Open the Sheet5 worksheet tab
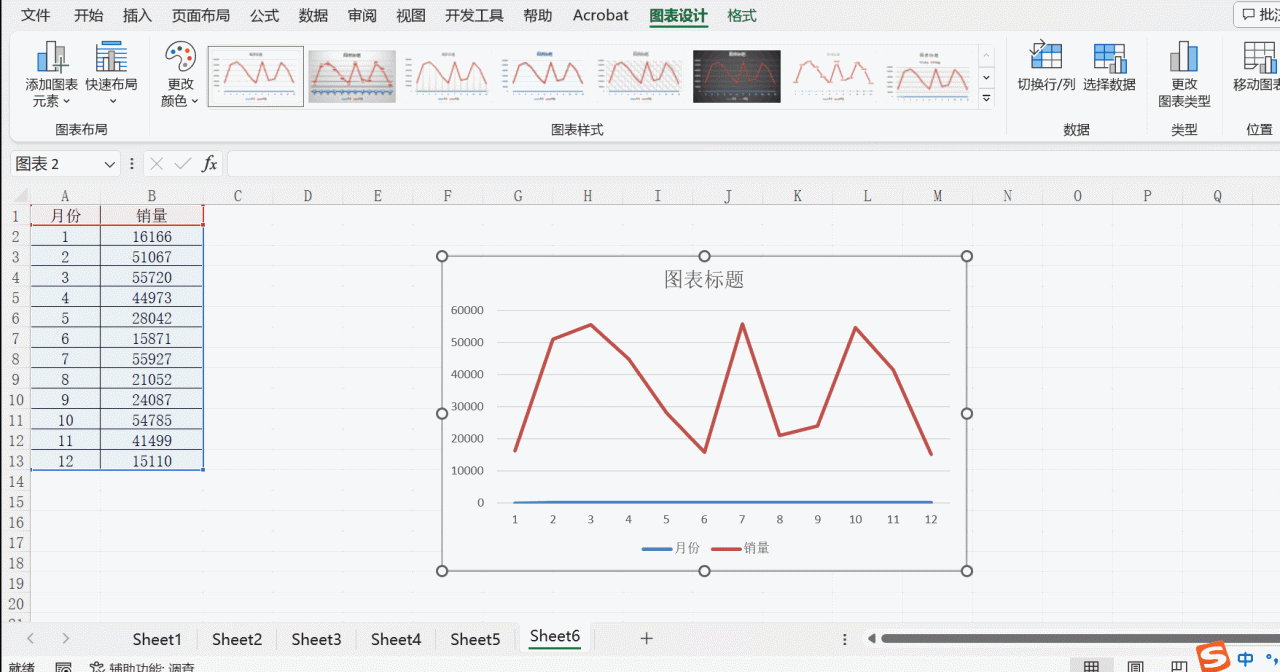The height and width of the screenshot is (672, 1280). pos(475,638)
